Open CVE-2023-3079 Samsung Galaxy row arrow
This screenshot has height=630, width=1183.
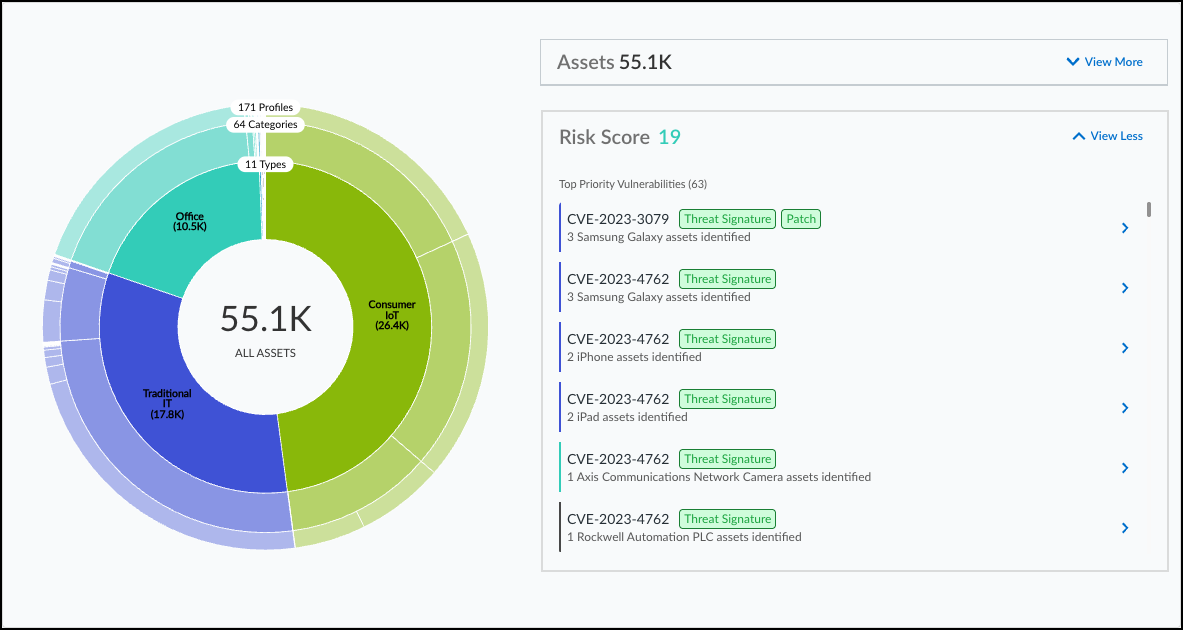pyautogui.click(x=1125, y=228)
